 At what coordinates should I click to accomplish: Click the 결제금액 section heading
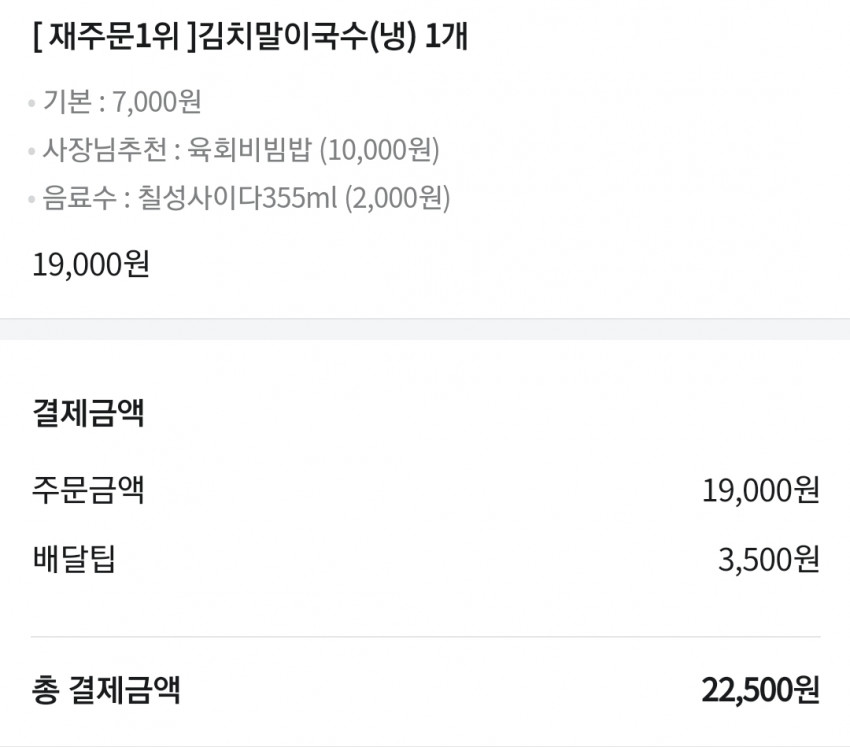(x=88, y=413)
